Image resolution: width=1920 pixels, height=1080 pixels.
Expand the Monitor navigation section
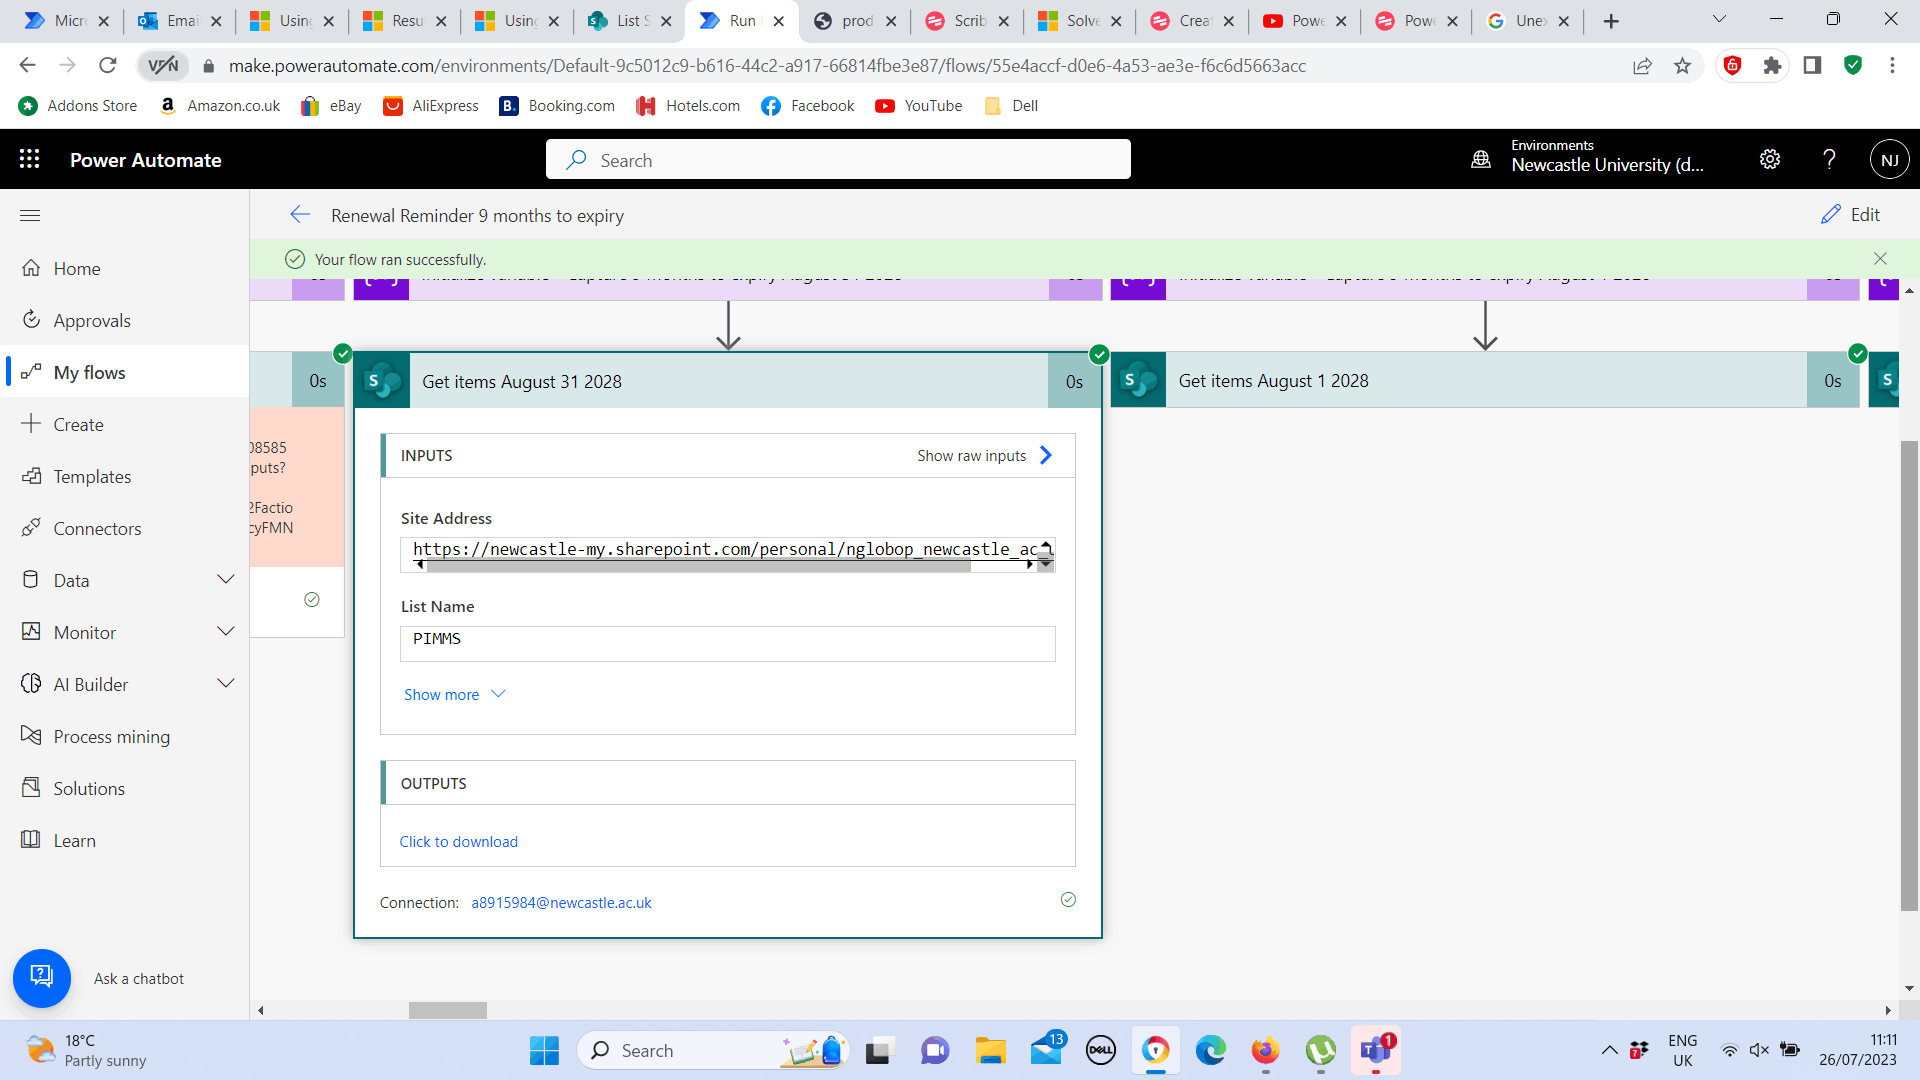[226, 632]
